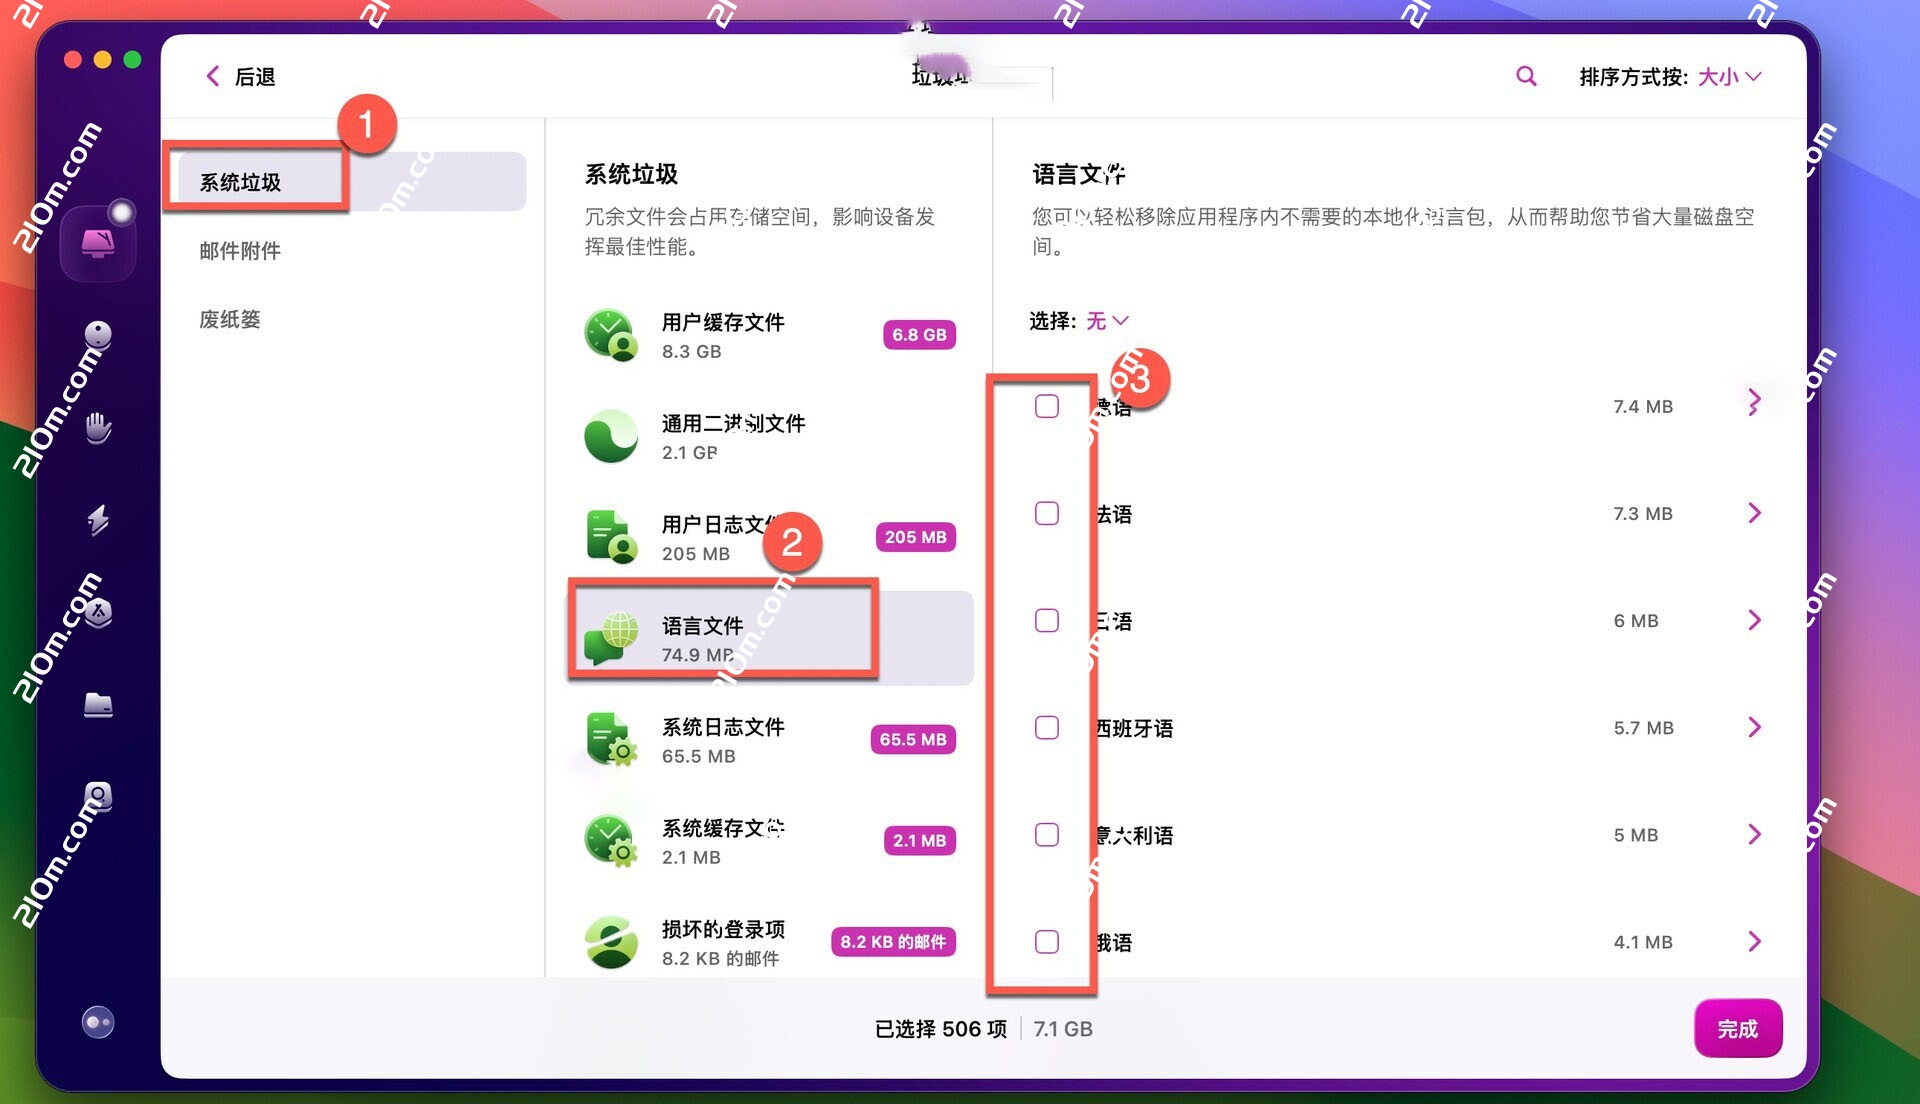1920x1104 pixels.
Task: Check the 意大利语 language file checkbox
Action: click(1047, 835)
